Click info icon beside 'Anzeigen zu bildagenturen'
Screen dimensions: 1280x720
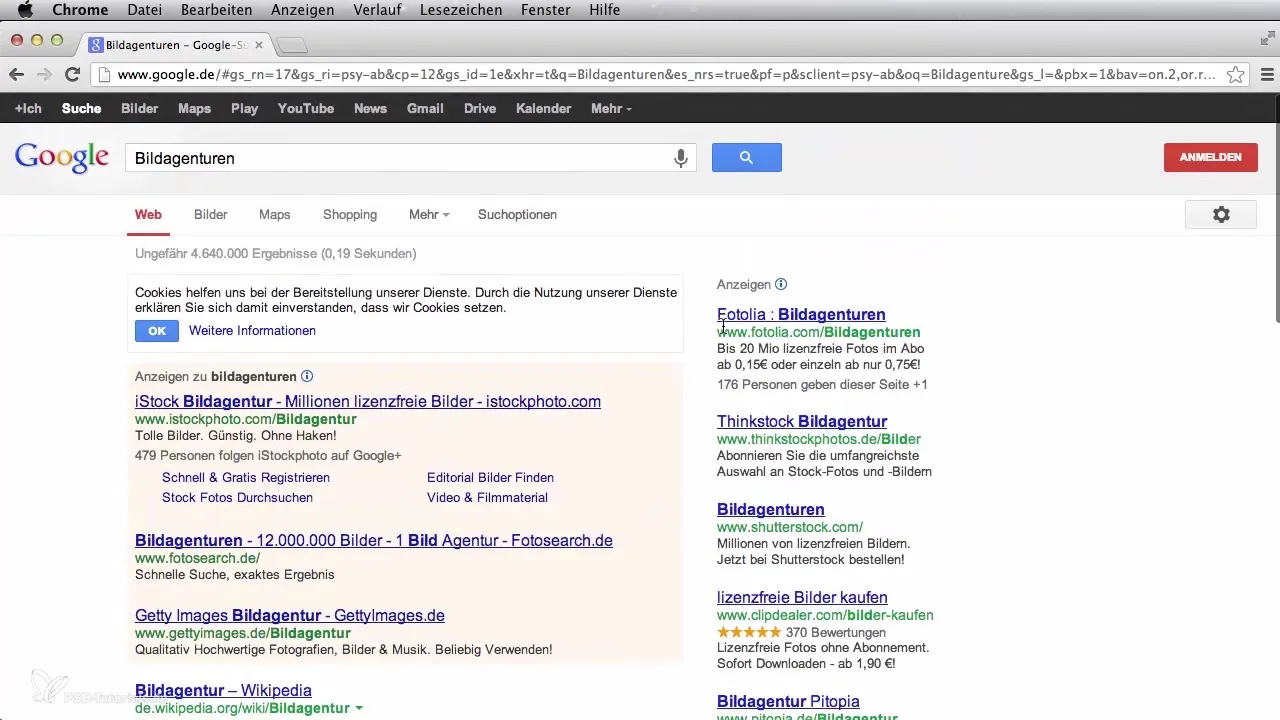(307, 377)
